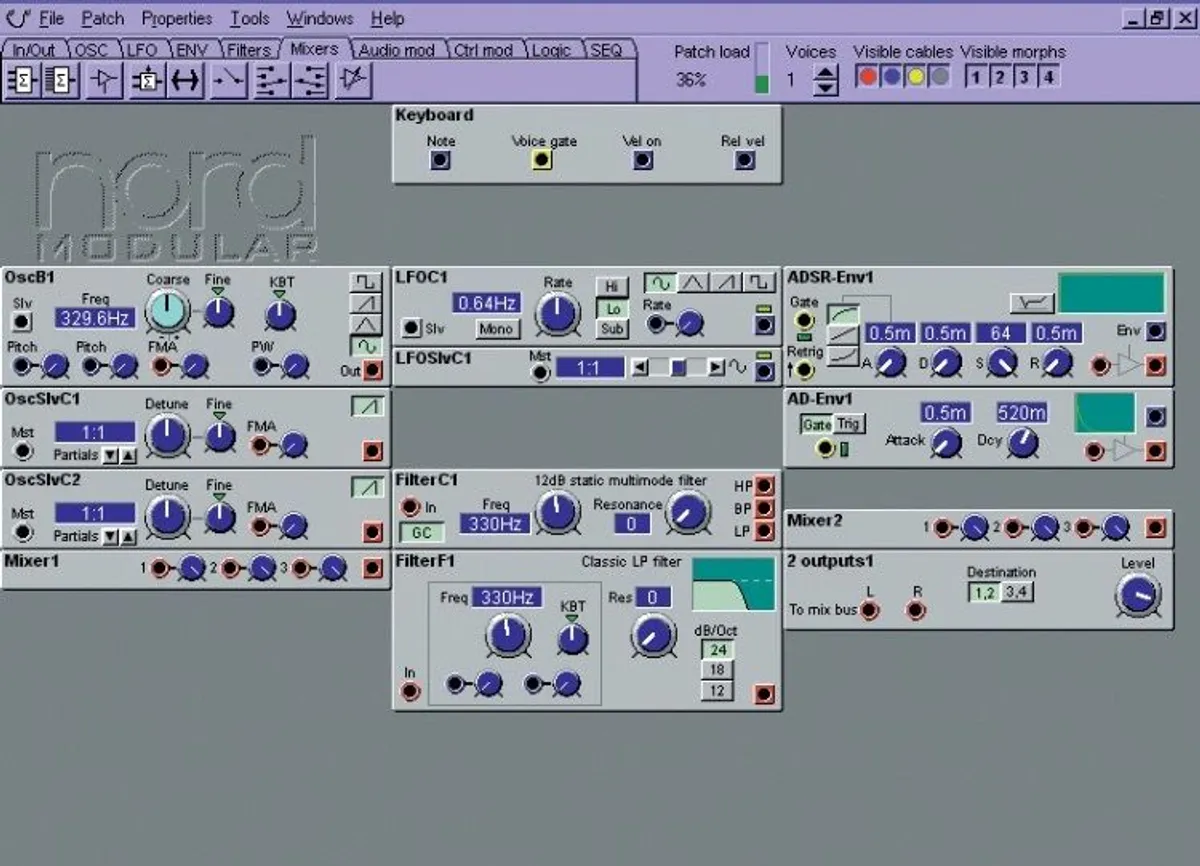Increase Voices count with up arrow

click(x=825, y=72)
